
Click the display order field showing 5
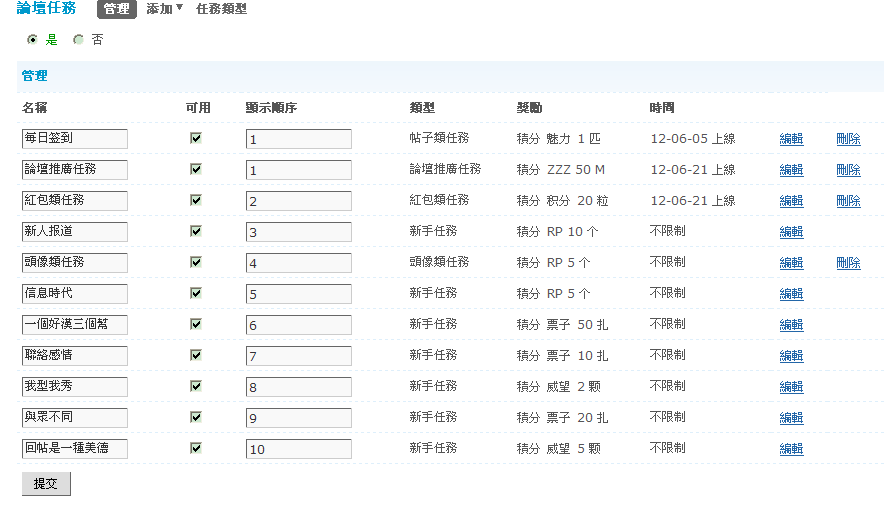click(x=298, y=293)
